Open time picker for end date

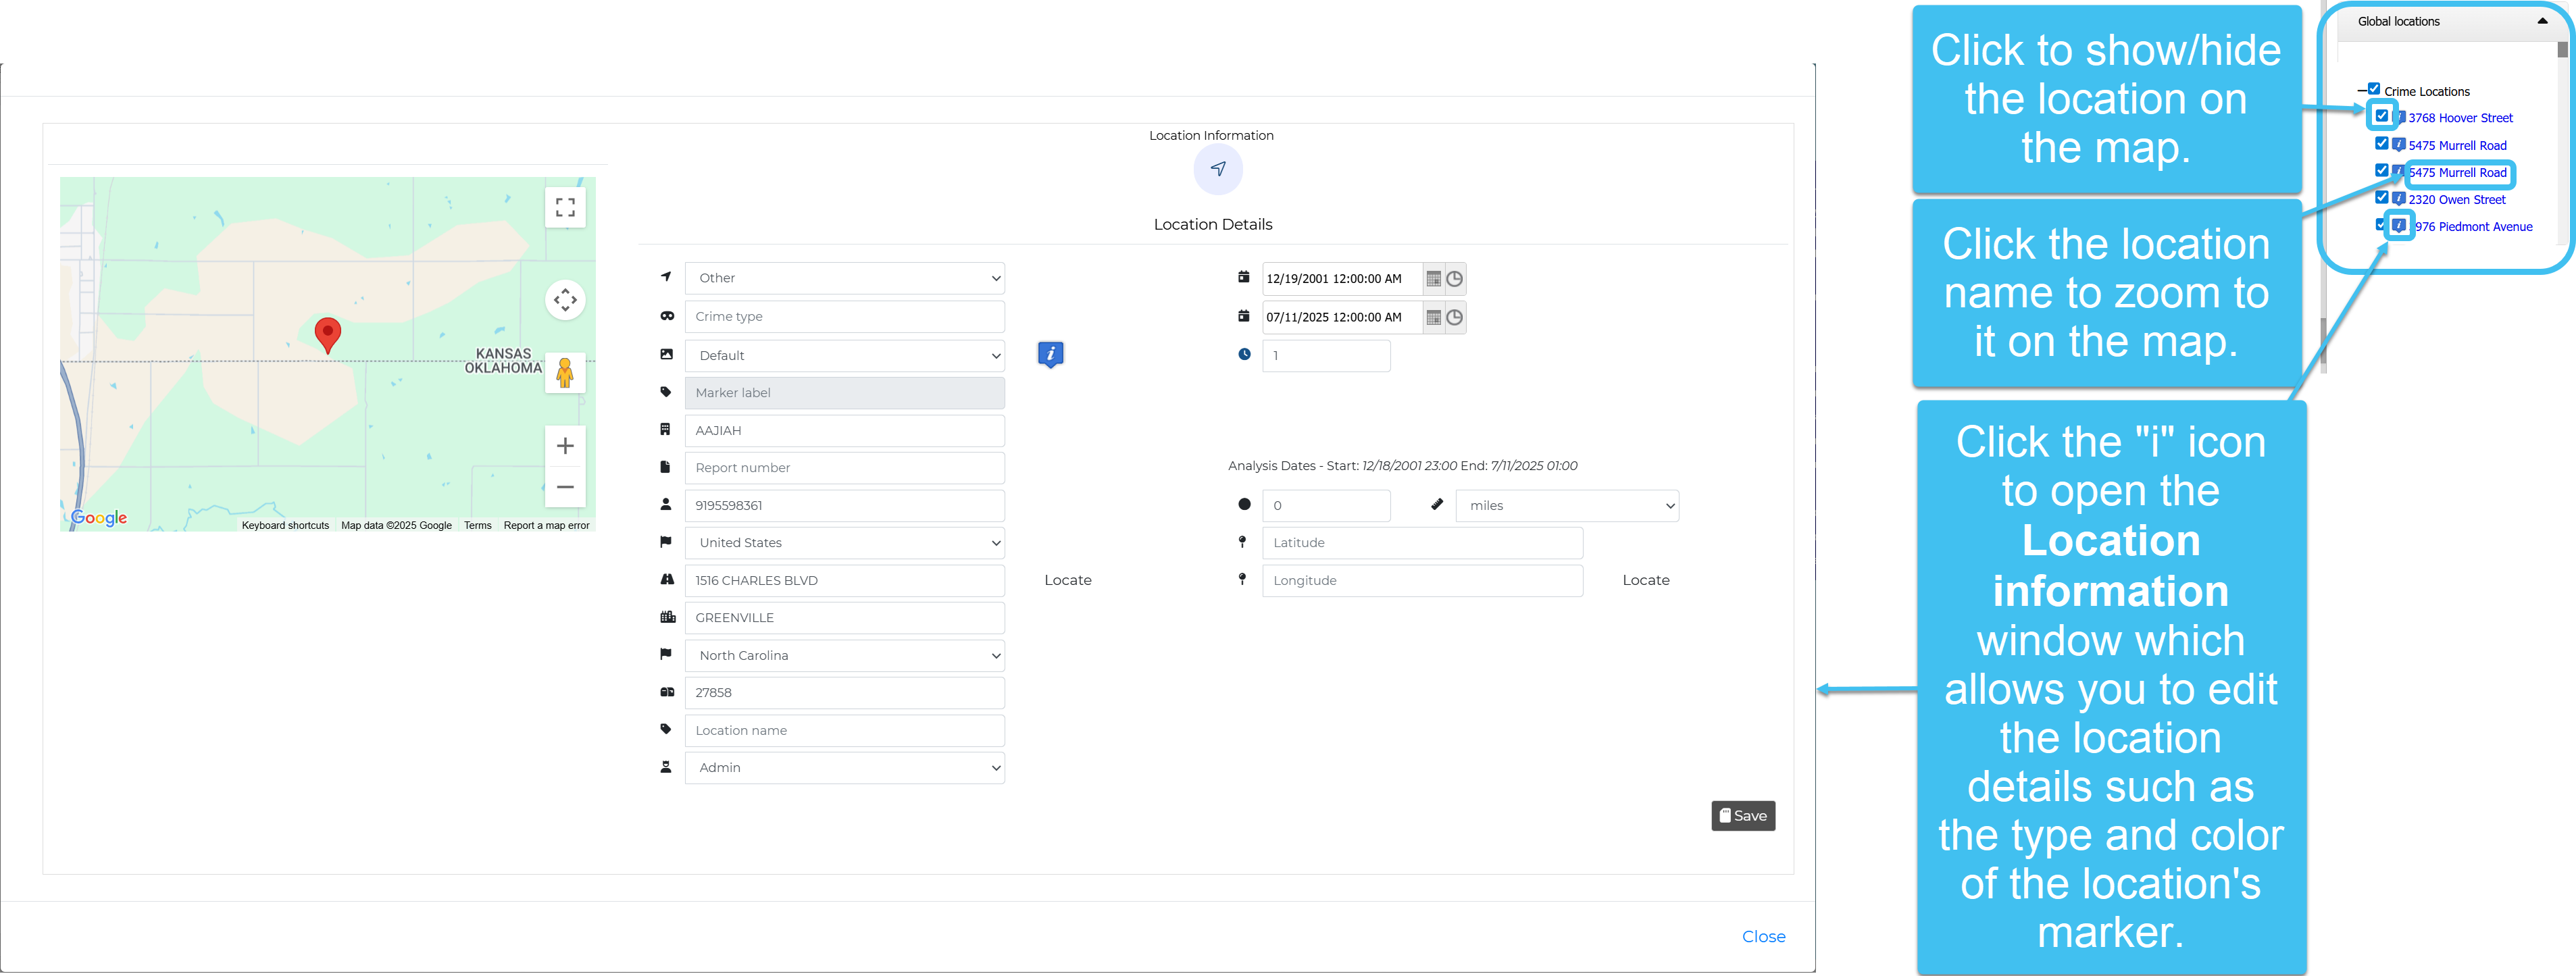coord(1454,317)
